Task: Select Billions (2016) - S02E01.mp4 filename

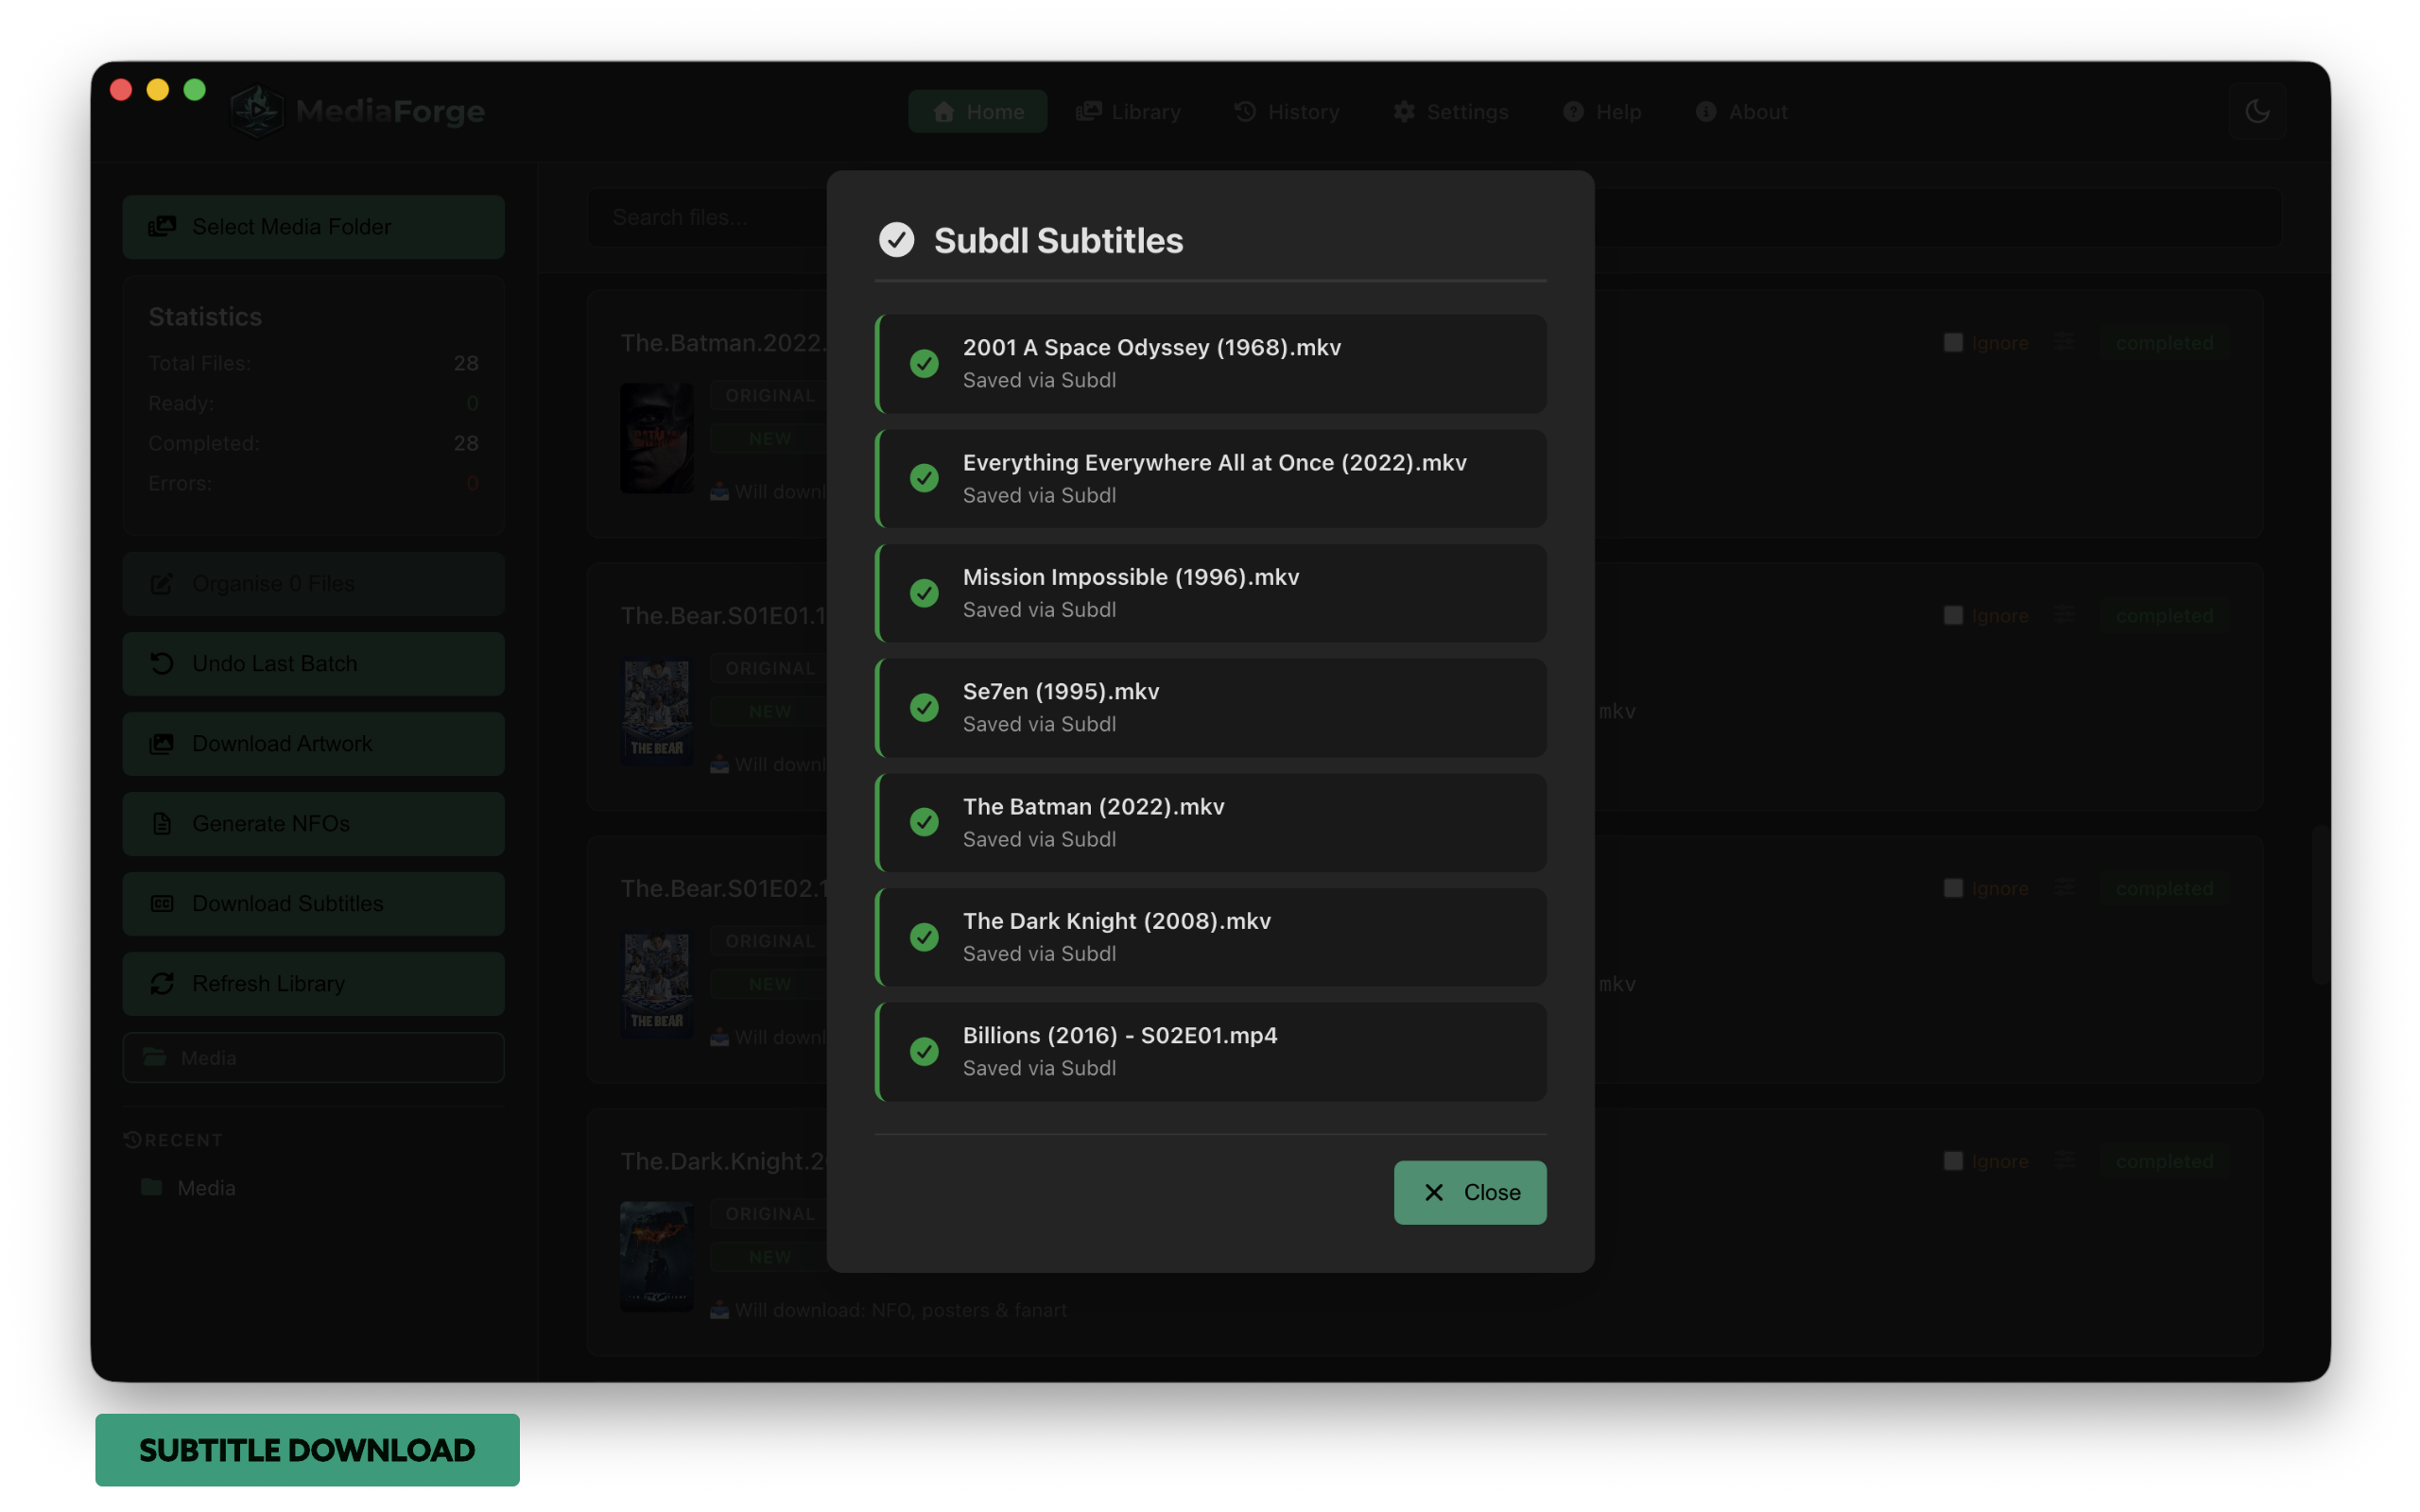Action: [x=1119, y=1035]
